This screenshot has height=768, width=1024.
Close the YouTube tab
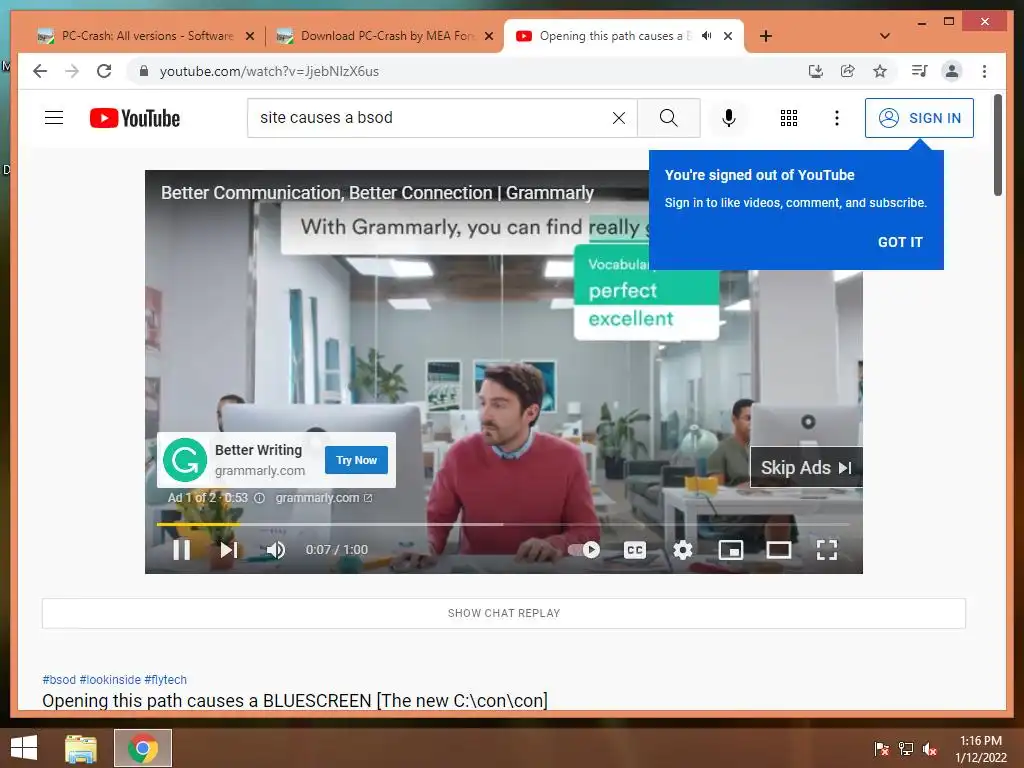tap(728, 36)
